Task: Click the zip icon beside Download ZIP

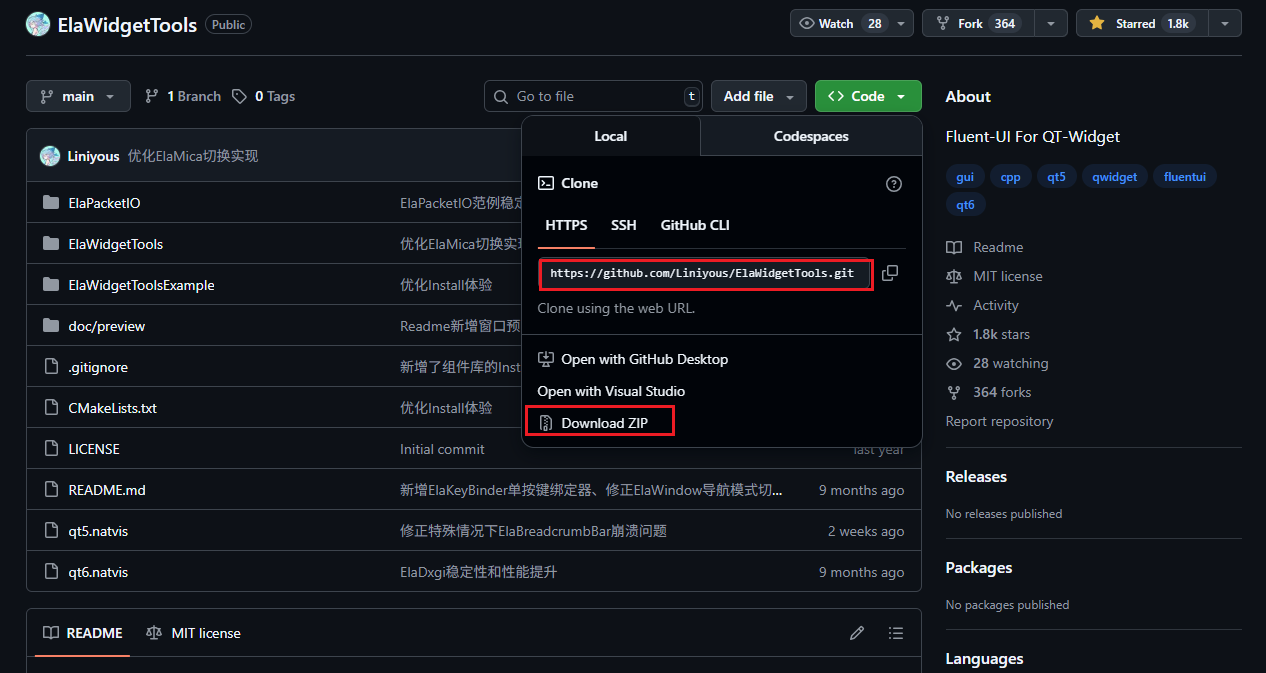Action: (546, 423)
